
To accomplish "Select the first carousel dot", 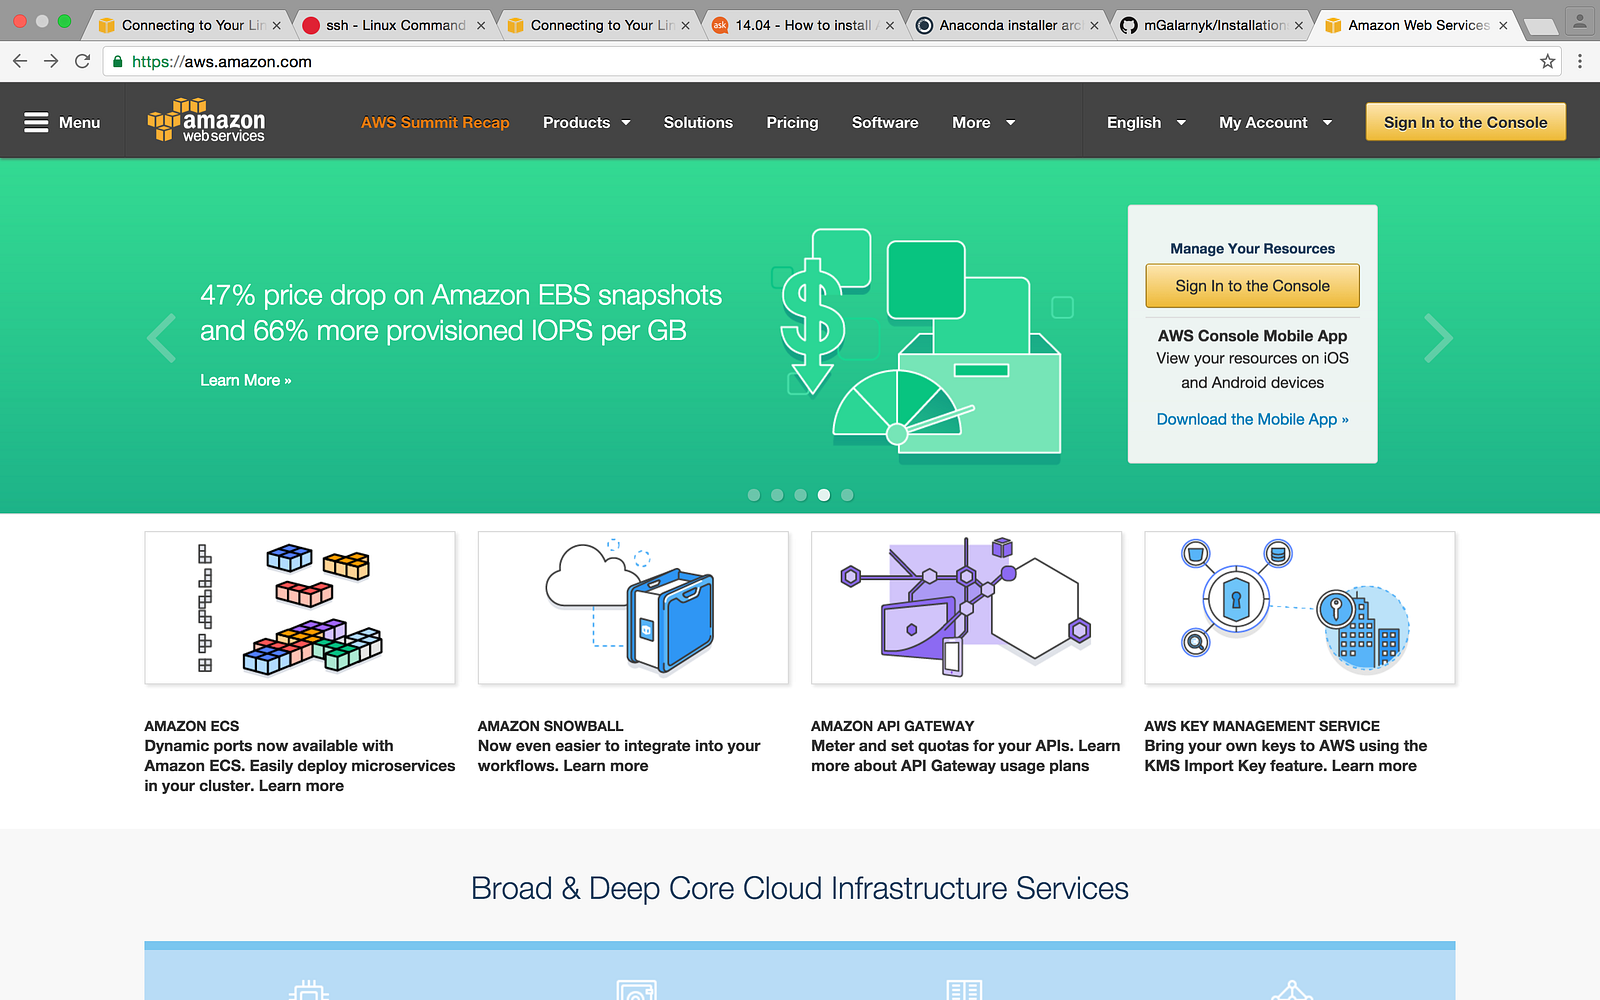I will click(x=754, y=495).
